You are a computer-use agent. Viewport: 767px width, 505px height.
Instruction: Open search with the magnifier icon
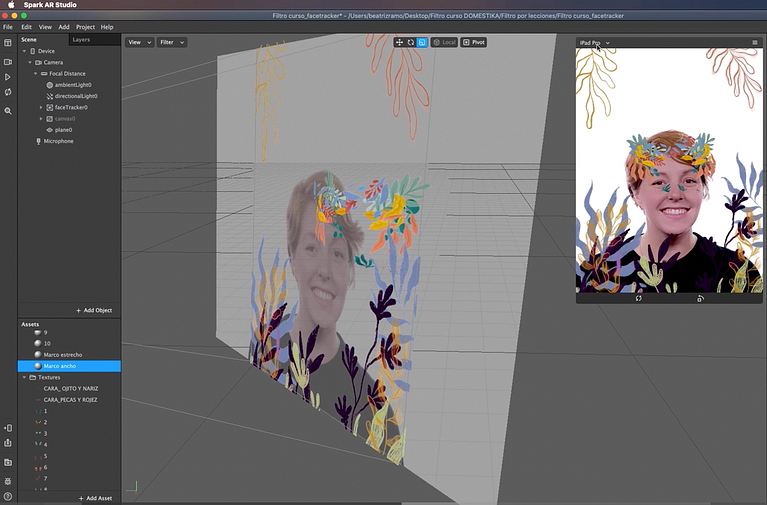8,110
